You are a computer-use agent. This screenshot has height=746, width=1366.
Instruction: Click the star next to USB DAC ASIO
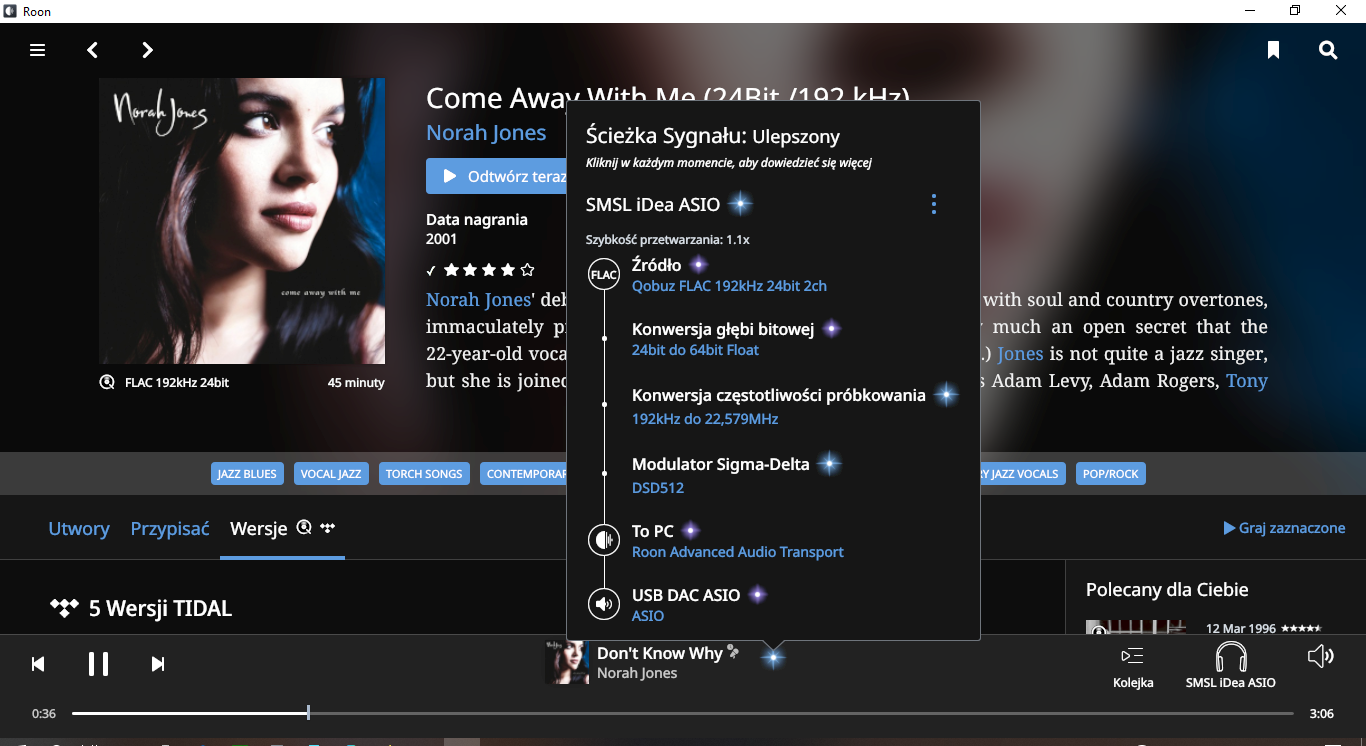tap(758, 595)
